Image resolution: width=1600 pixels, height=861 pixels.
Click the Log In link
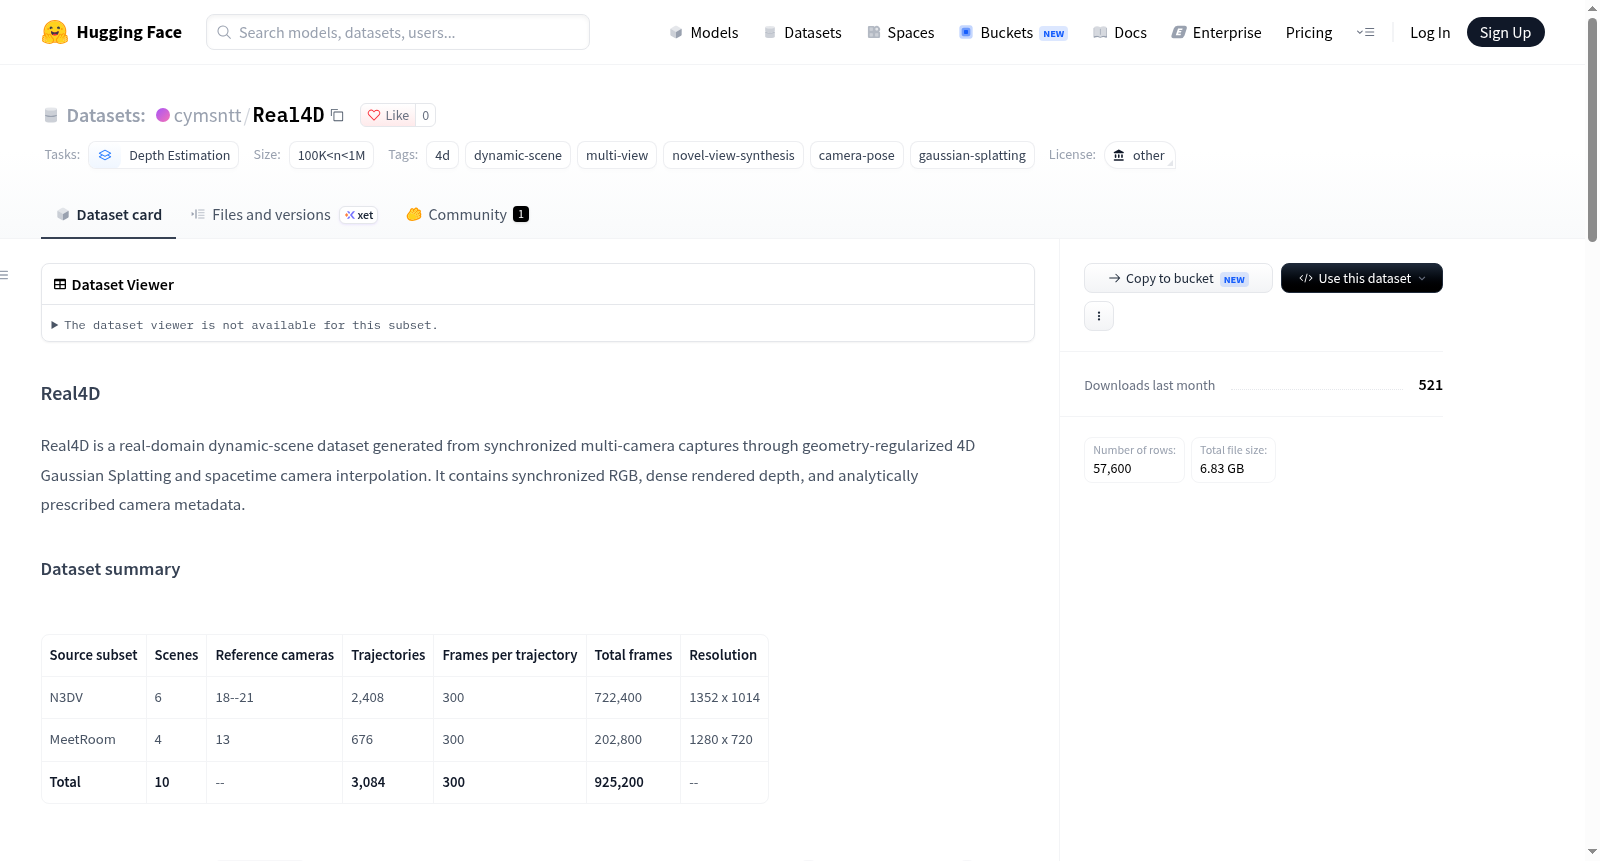click(x=1430, y=33)
